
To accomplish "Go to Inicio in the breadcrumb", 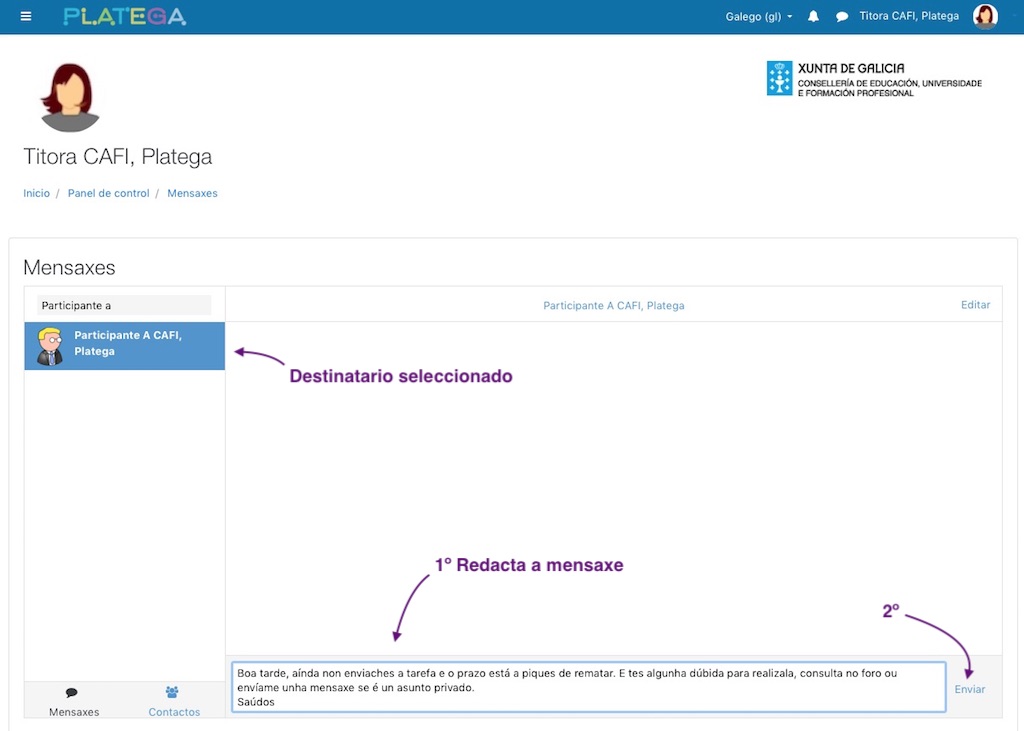I will pos(37,193).
